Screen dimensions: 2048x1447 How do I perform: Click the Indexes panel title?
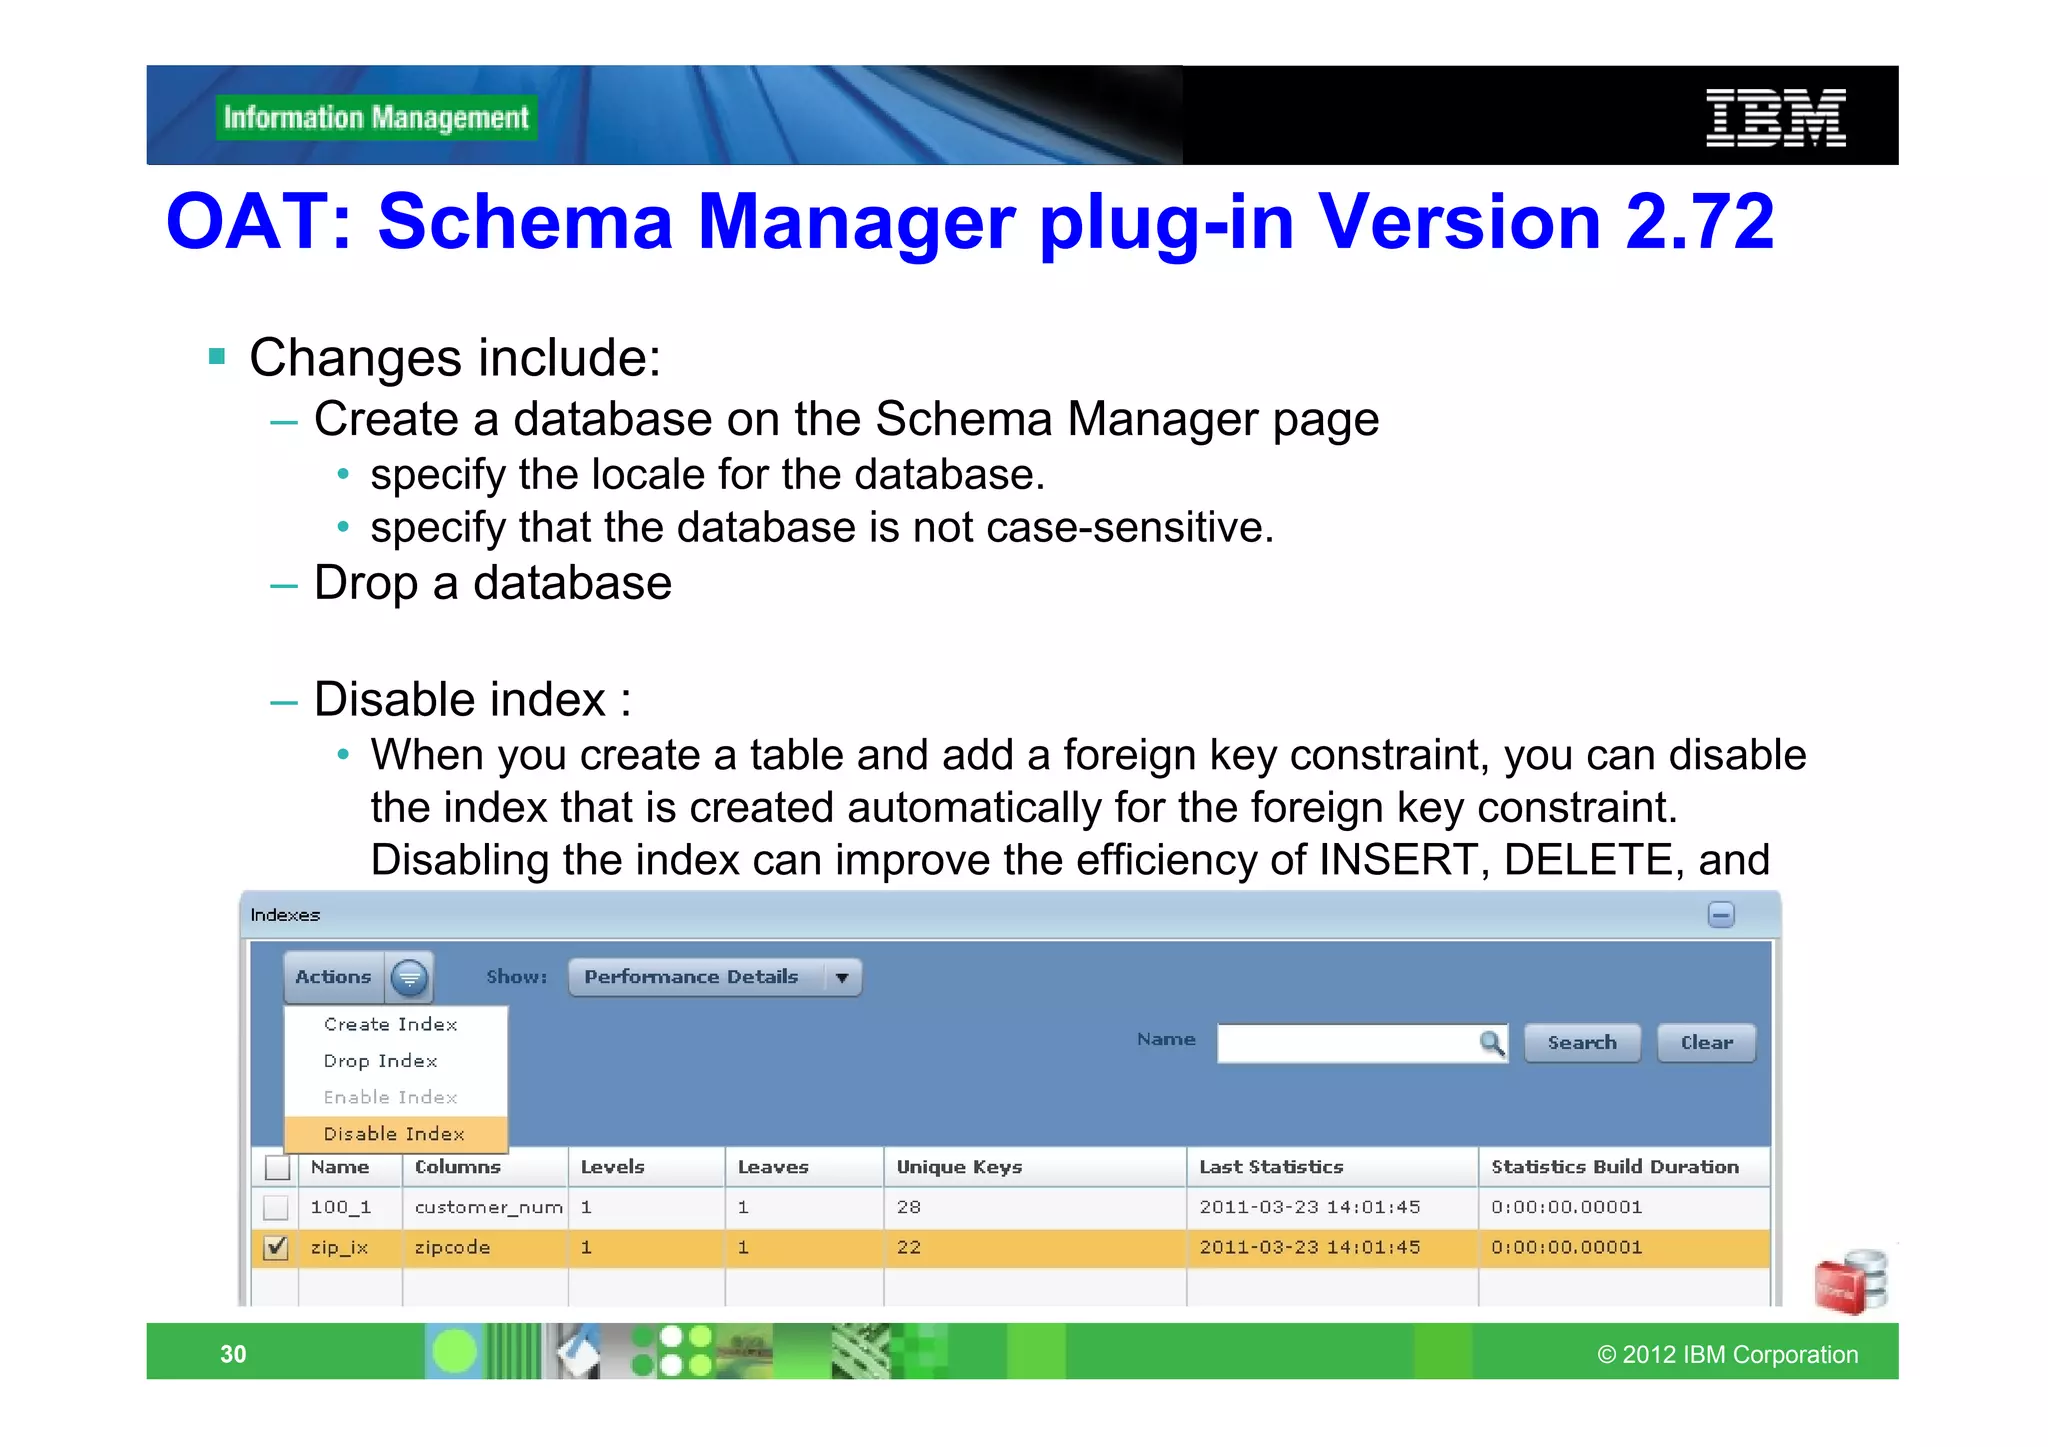coord(285,915)
